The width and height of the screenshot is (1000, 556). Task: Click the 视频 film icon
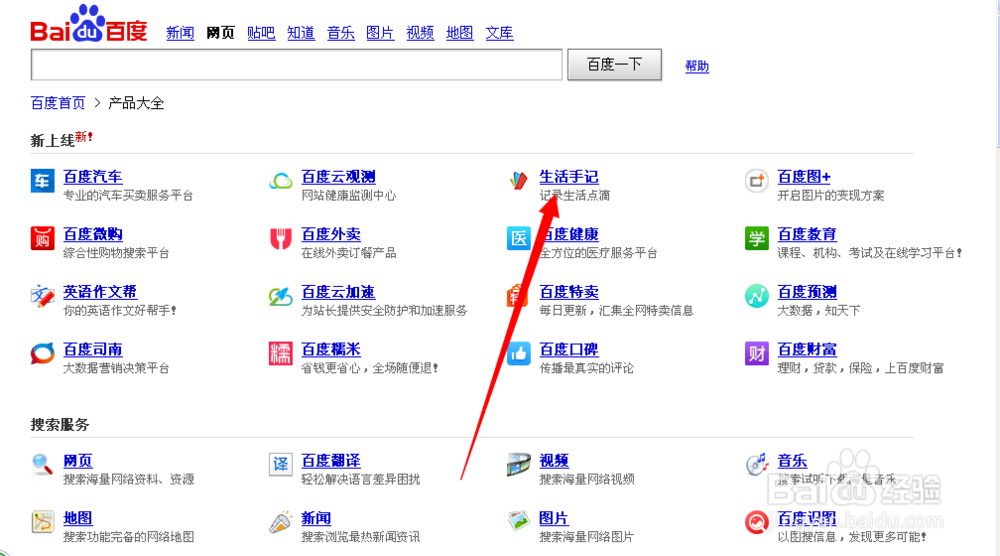click(x=518, y=464)
